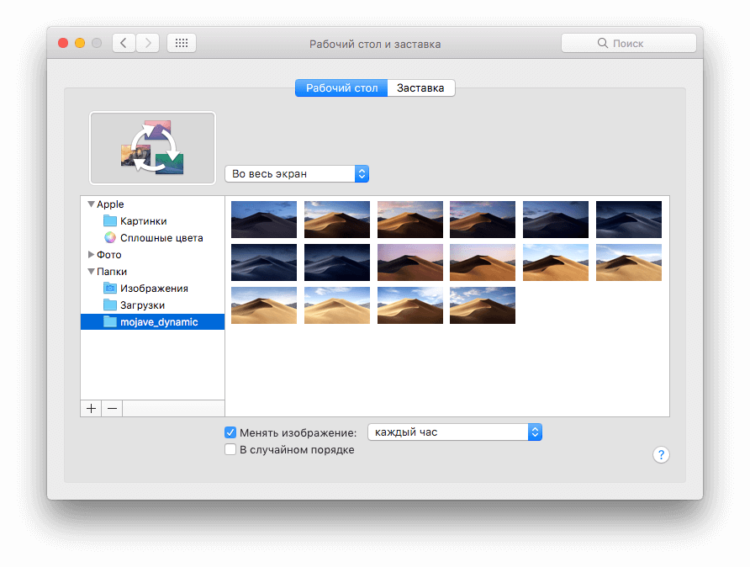
Task: Select fourth thumbnail in the second row
Action: 483,262
